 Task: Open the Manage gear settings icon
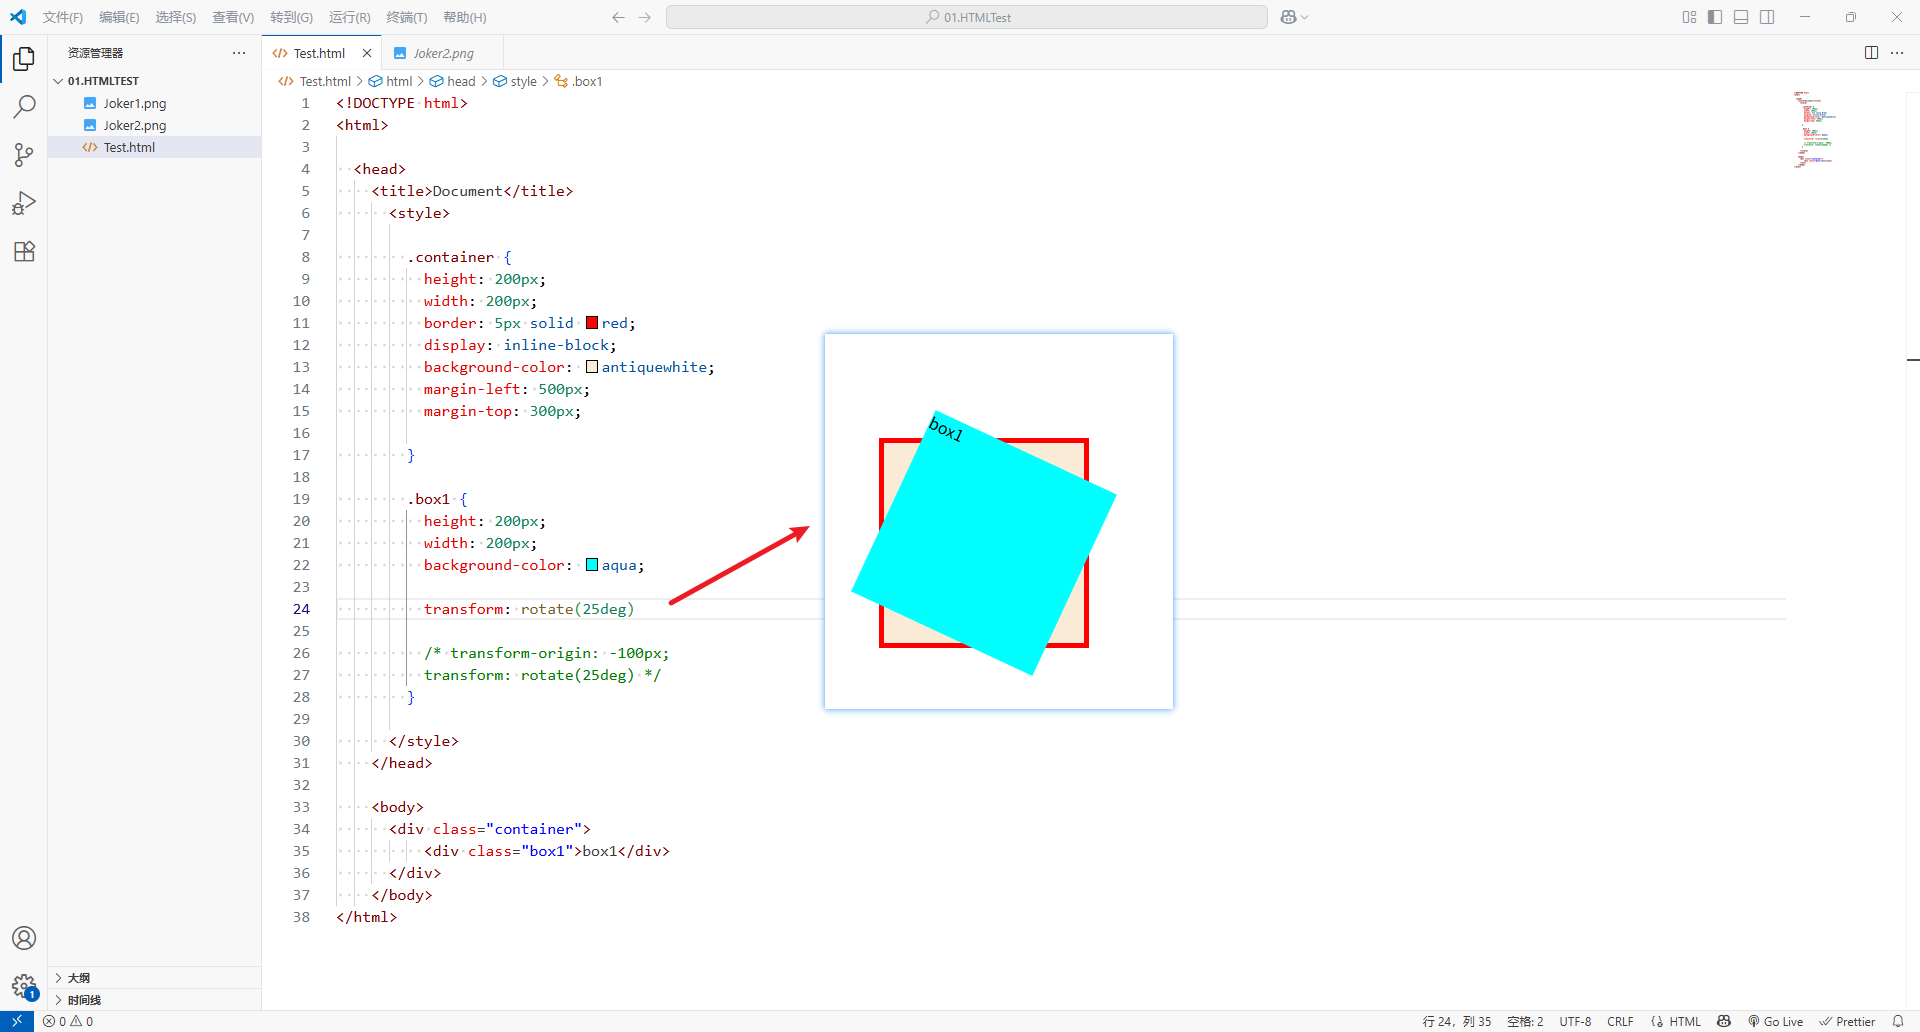[24, 986]
